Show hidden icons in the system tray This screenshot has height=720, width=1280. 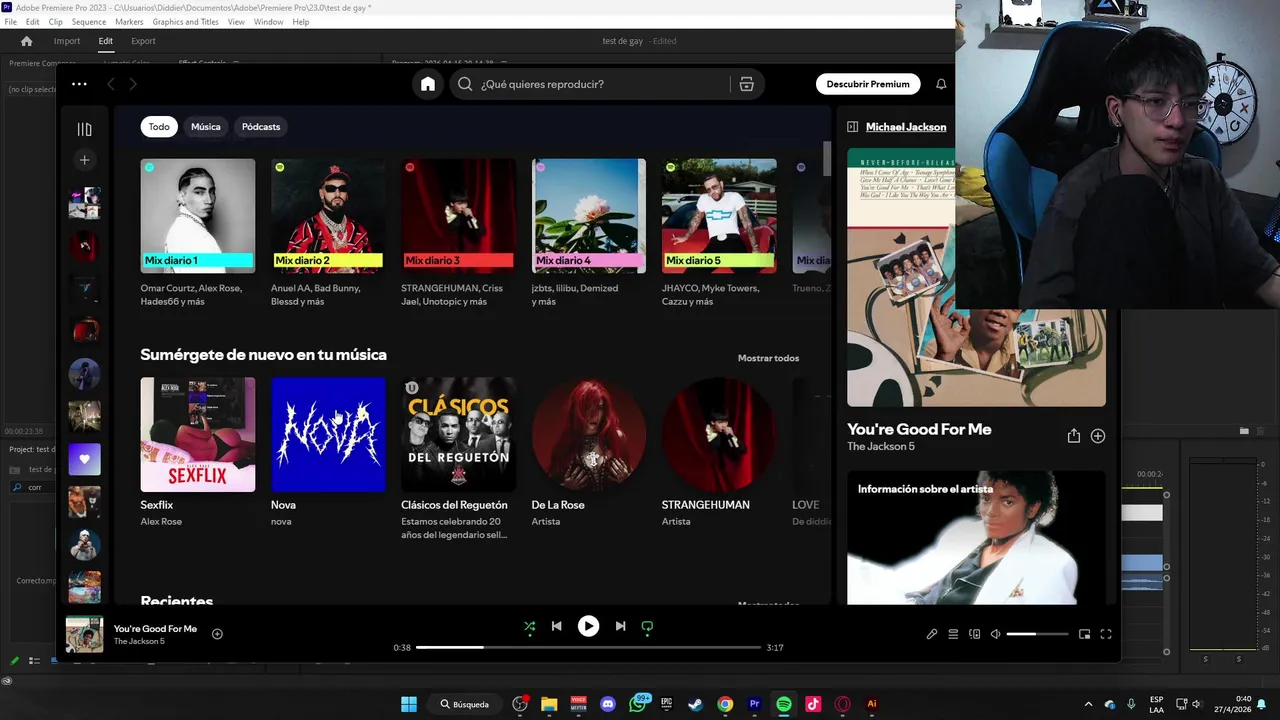pyautogui.click(x=1088, y=704)
